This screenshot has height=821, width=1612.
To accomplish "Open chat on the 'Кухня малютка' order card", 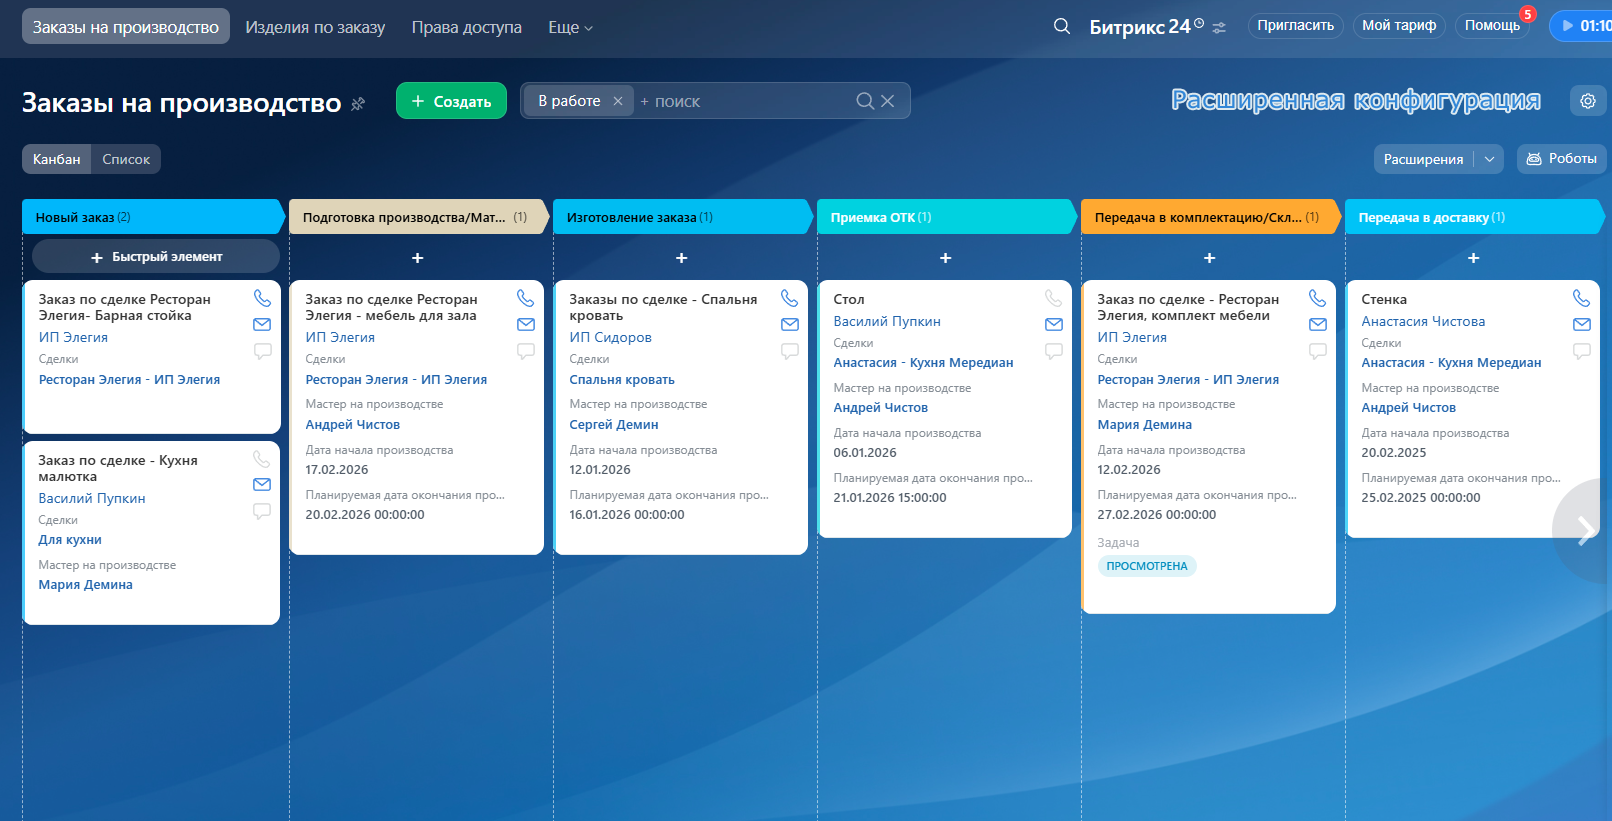I will 262,511.
